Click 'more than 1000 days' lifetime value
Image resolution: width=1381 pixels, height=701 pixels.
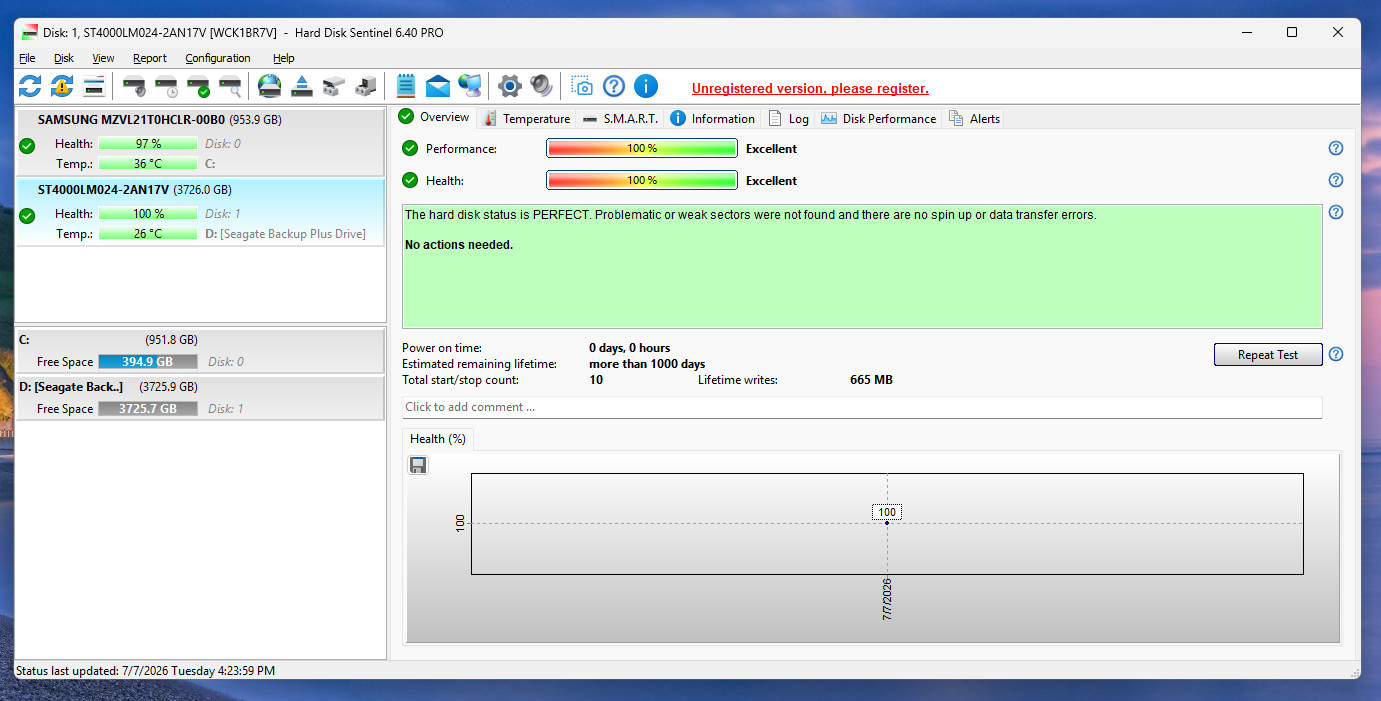coord(647,364)
